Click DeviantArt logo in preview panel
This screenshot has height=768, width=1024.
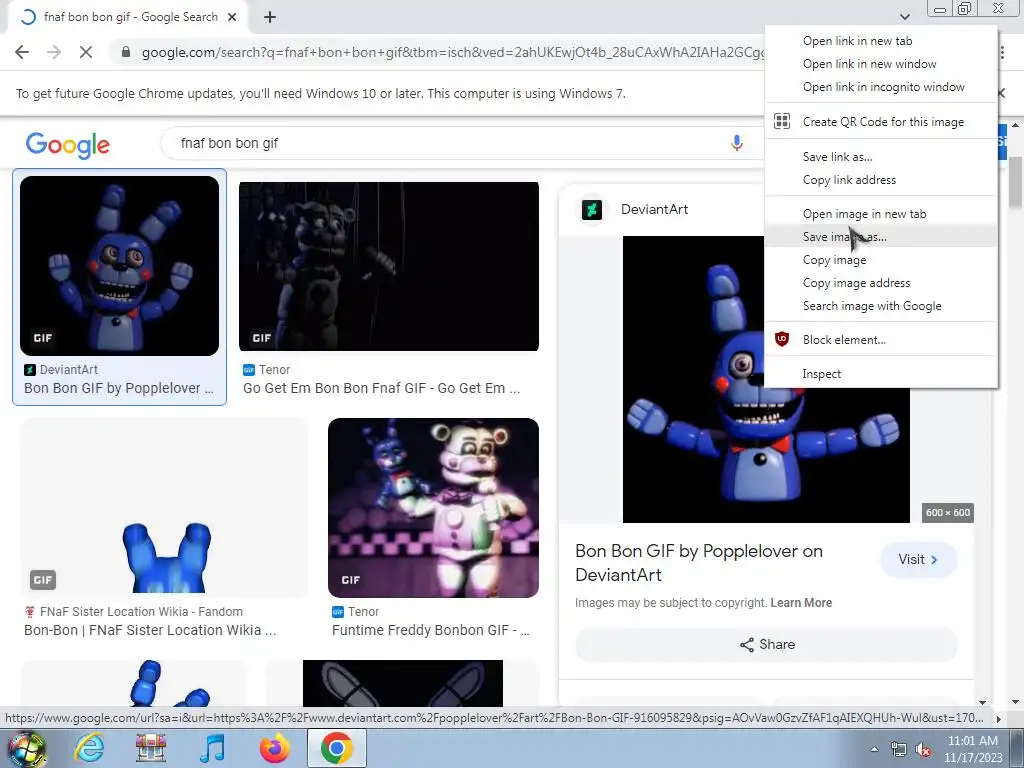(592, 210)
